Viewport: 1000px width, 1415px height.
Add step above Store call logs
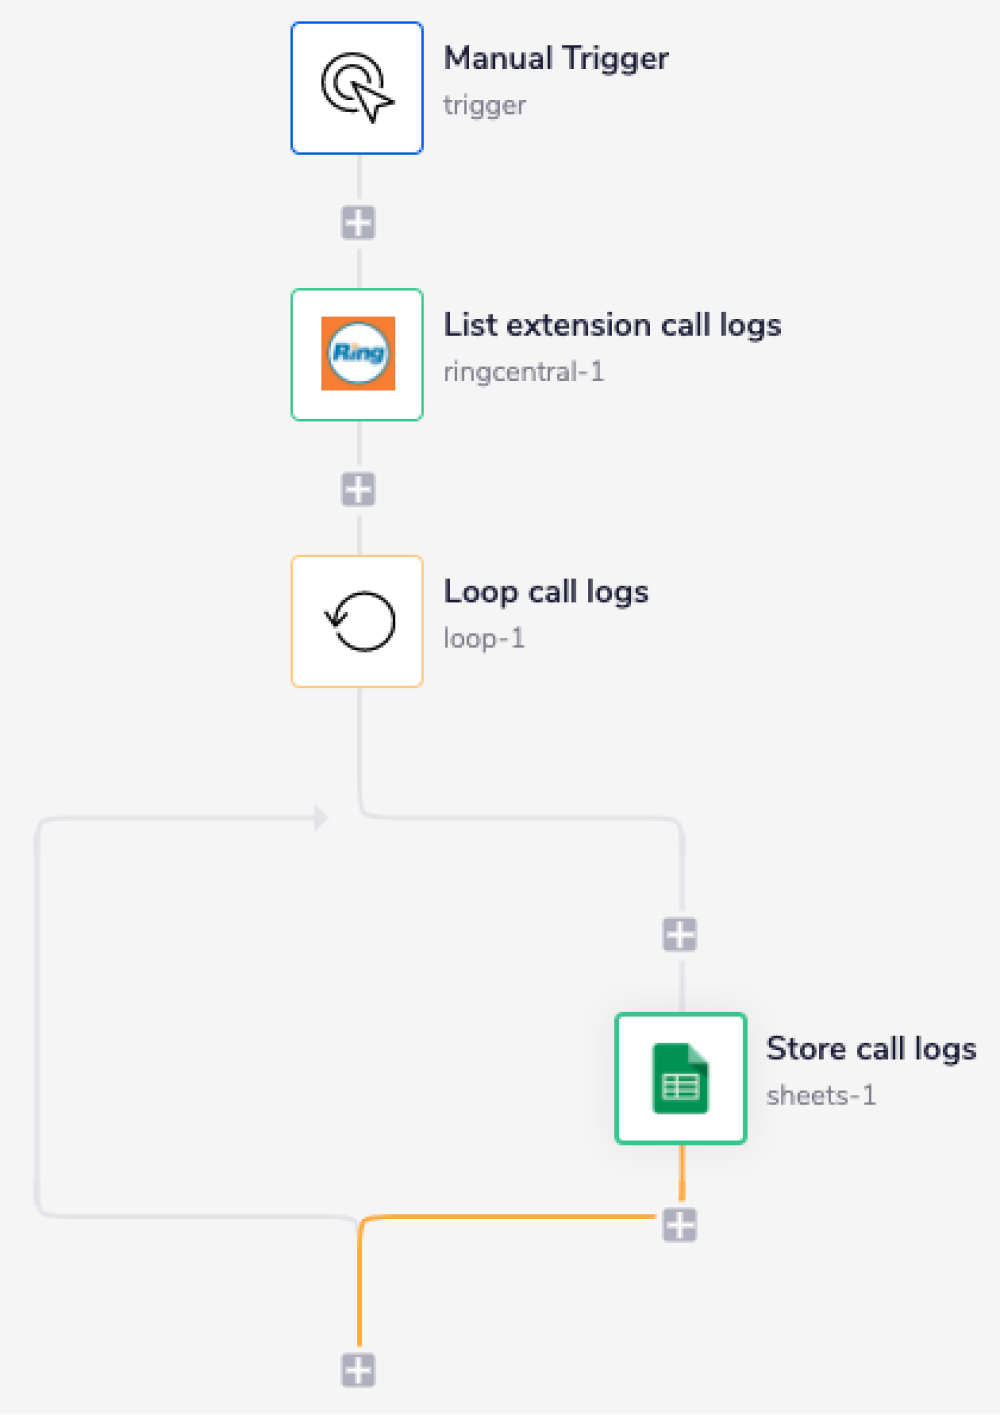[x=680, y=935]
